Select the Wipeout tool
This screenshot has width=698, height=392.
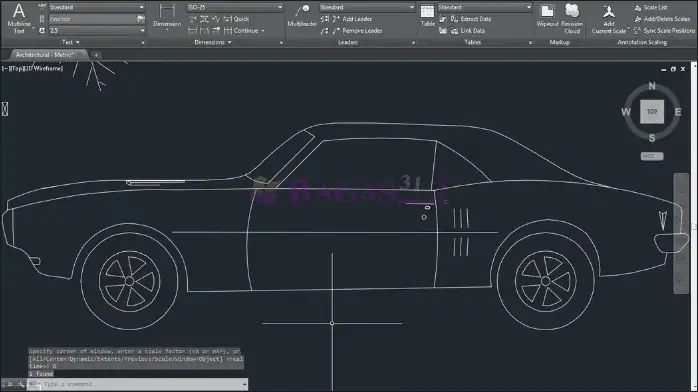[x=547, y=16]
